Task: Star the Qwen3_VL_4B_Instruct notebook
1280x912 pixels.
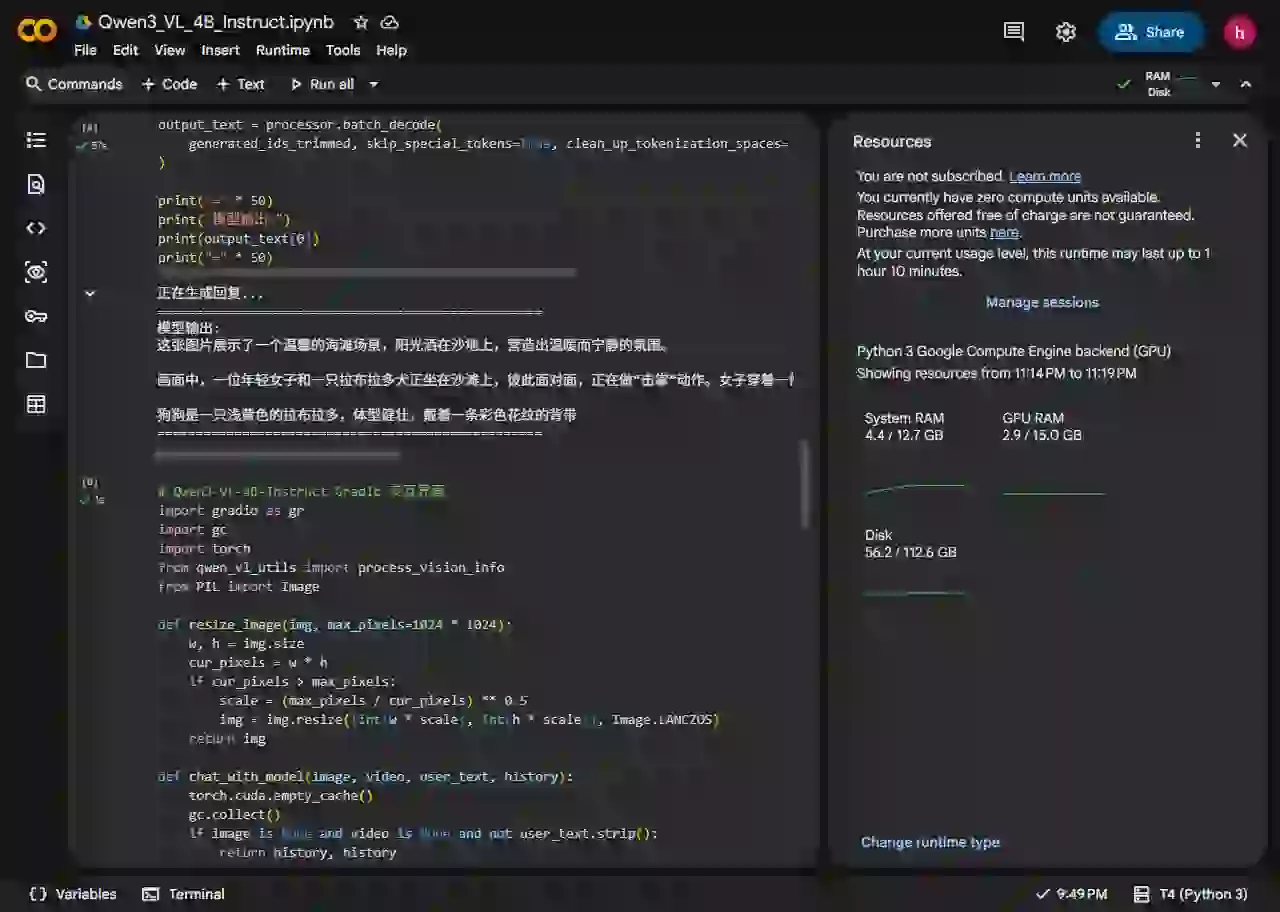Action: pyautogui.click(x=361, y=22)
